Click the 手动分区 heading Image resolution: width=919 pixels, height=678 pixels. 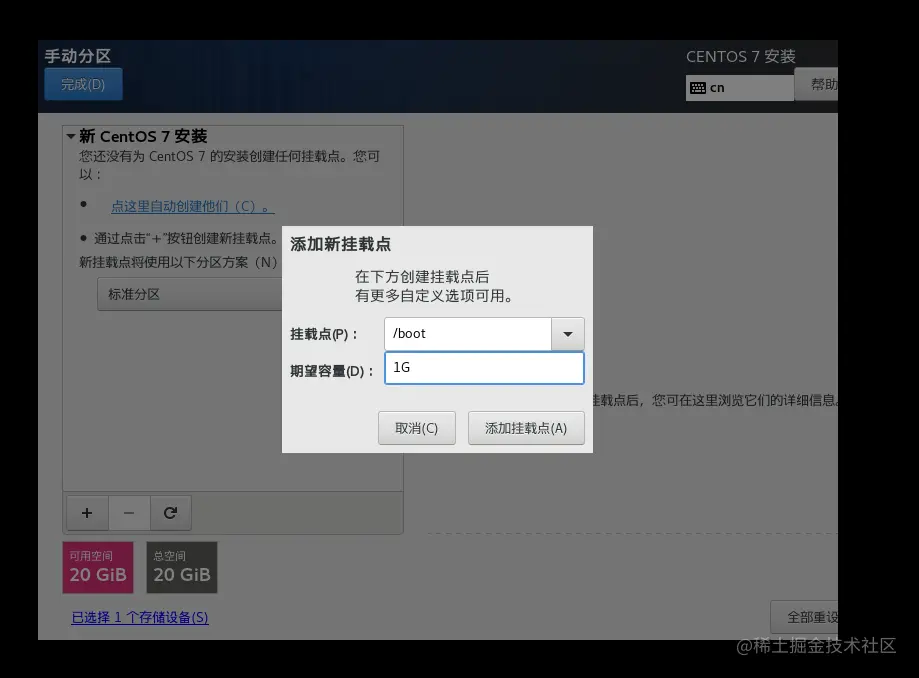pos(78,56)
